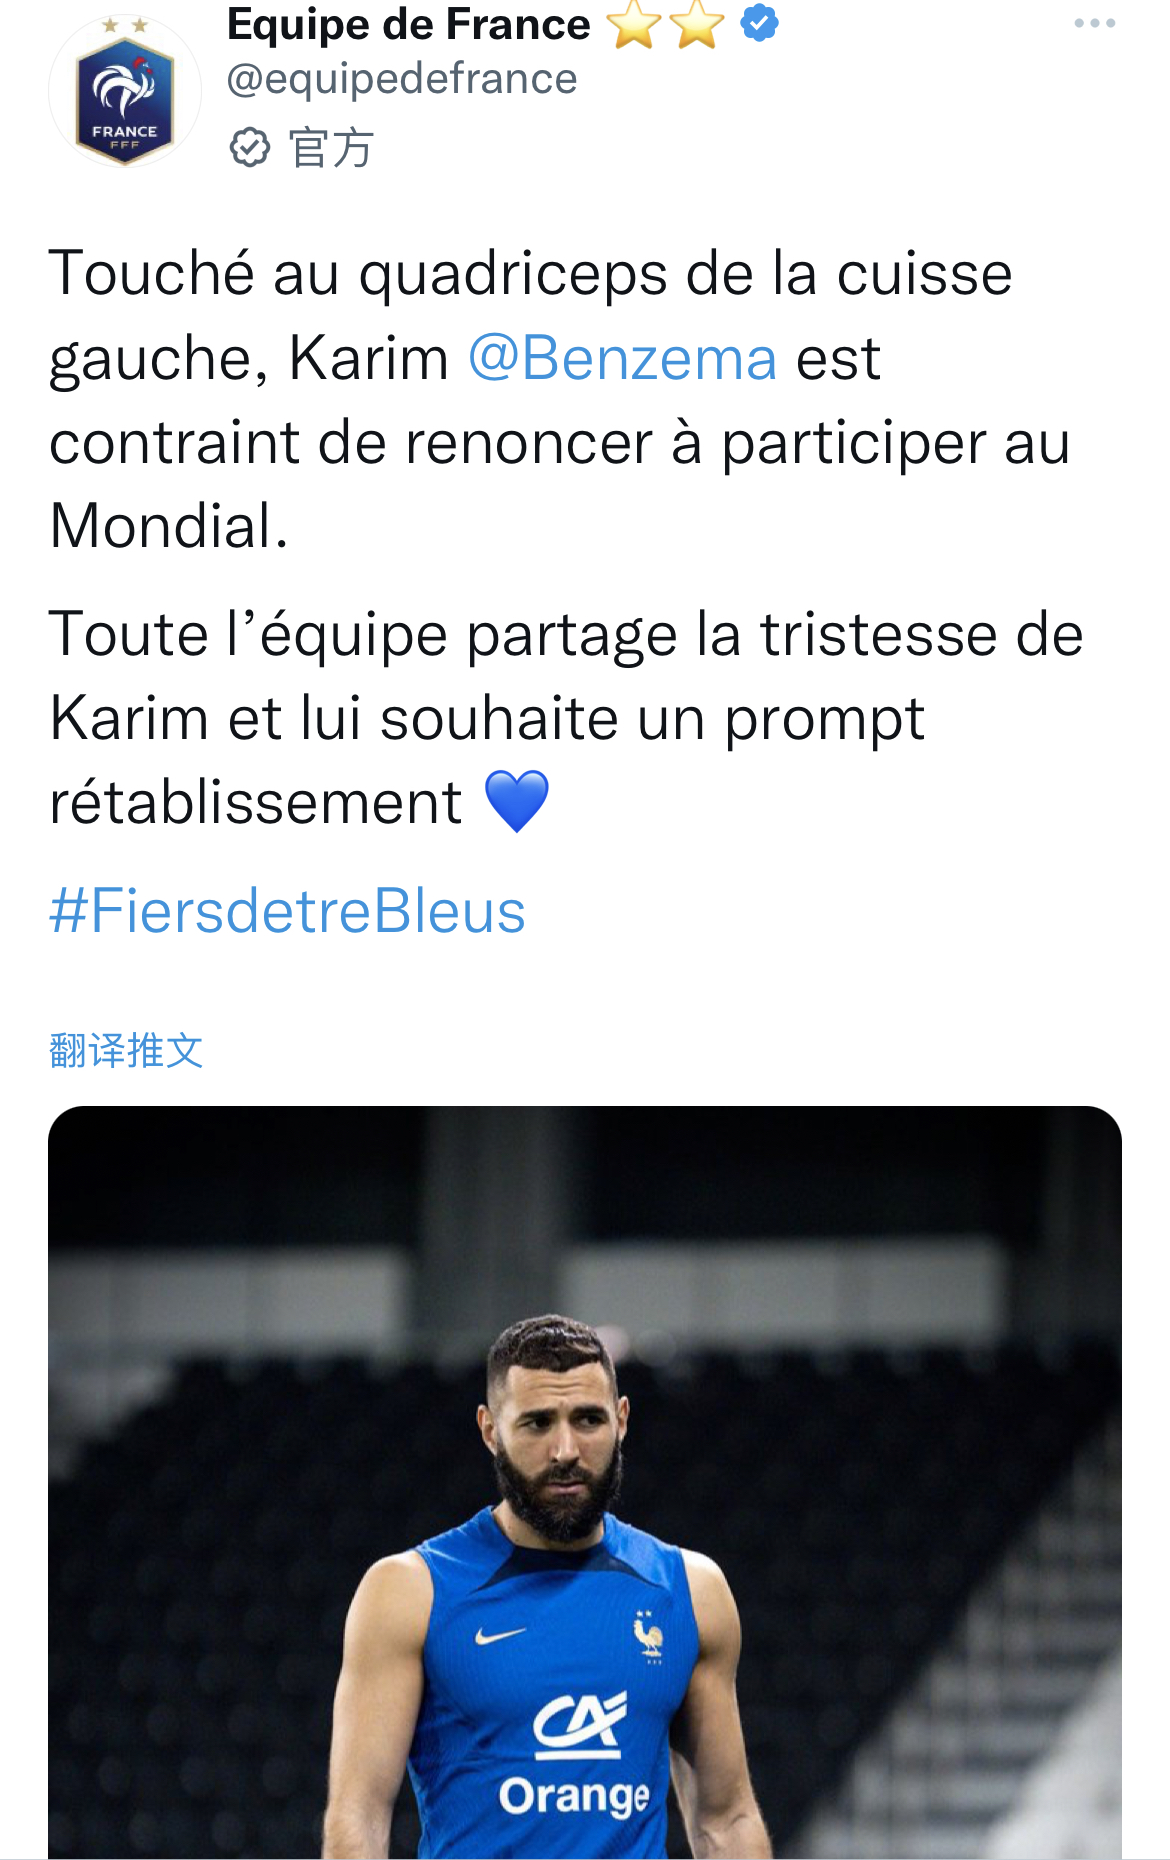This screenshot has height=1860, width=1170.
Task: Click the gold star emojis beside name
Action: click(665, 24)
